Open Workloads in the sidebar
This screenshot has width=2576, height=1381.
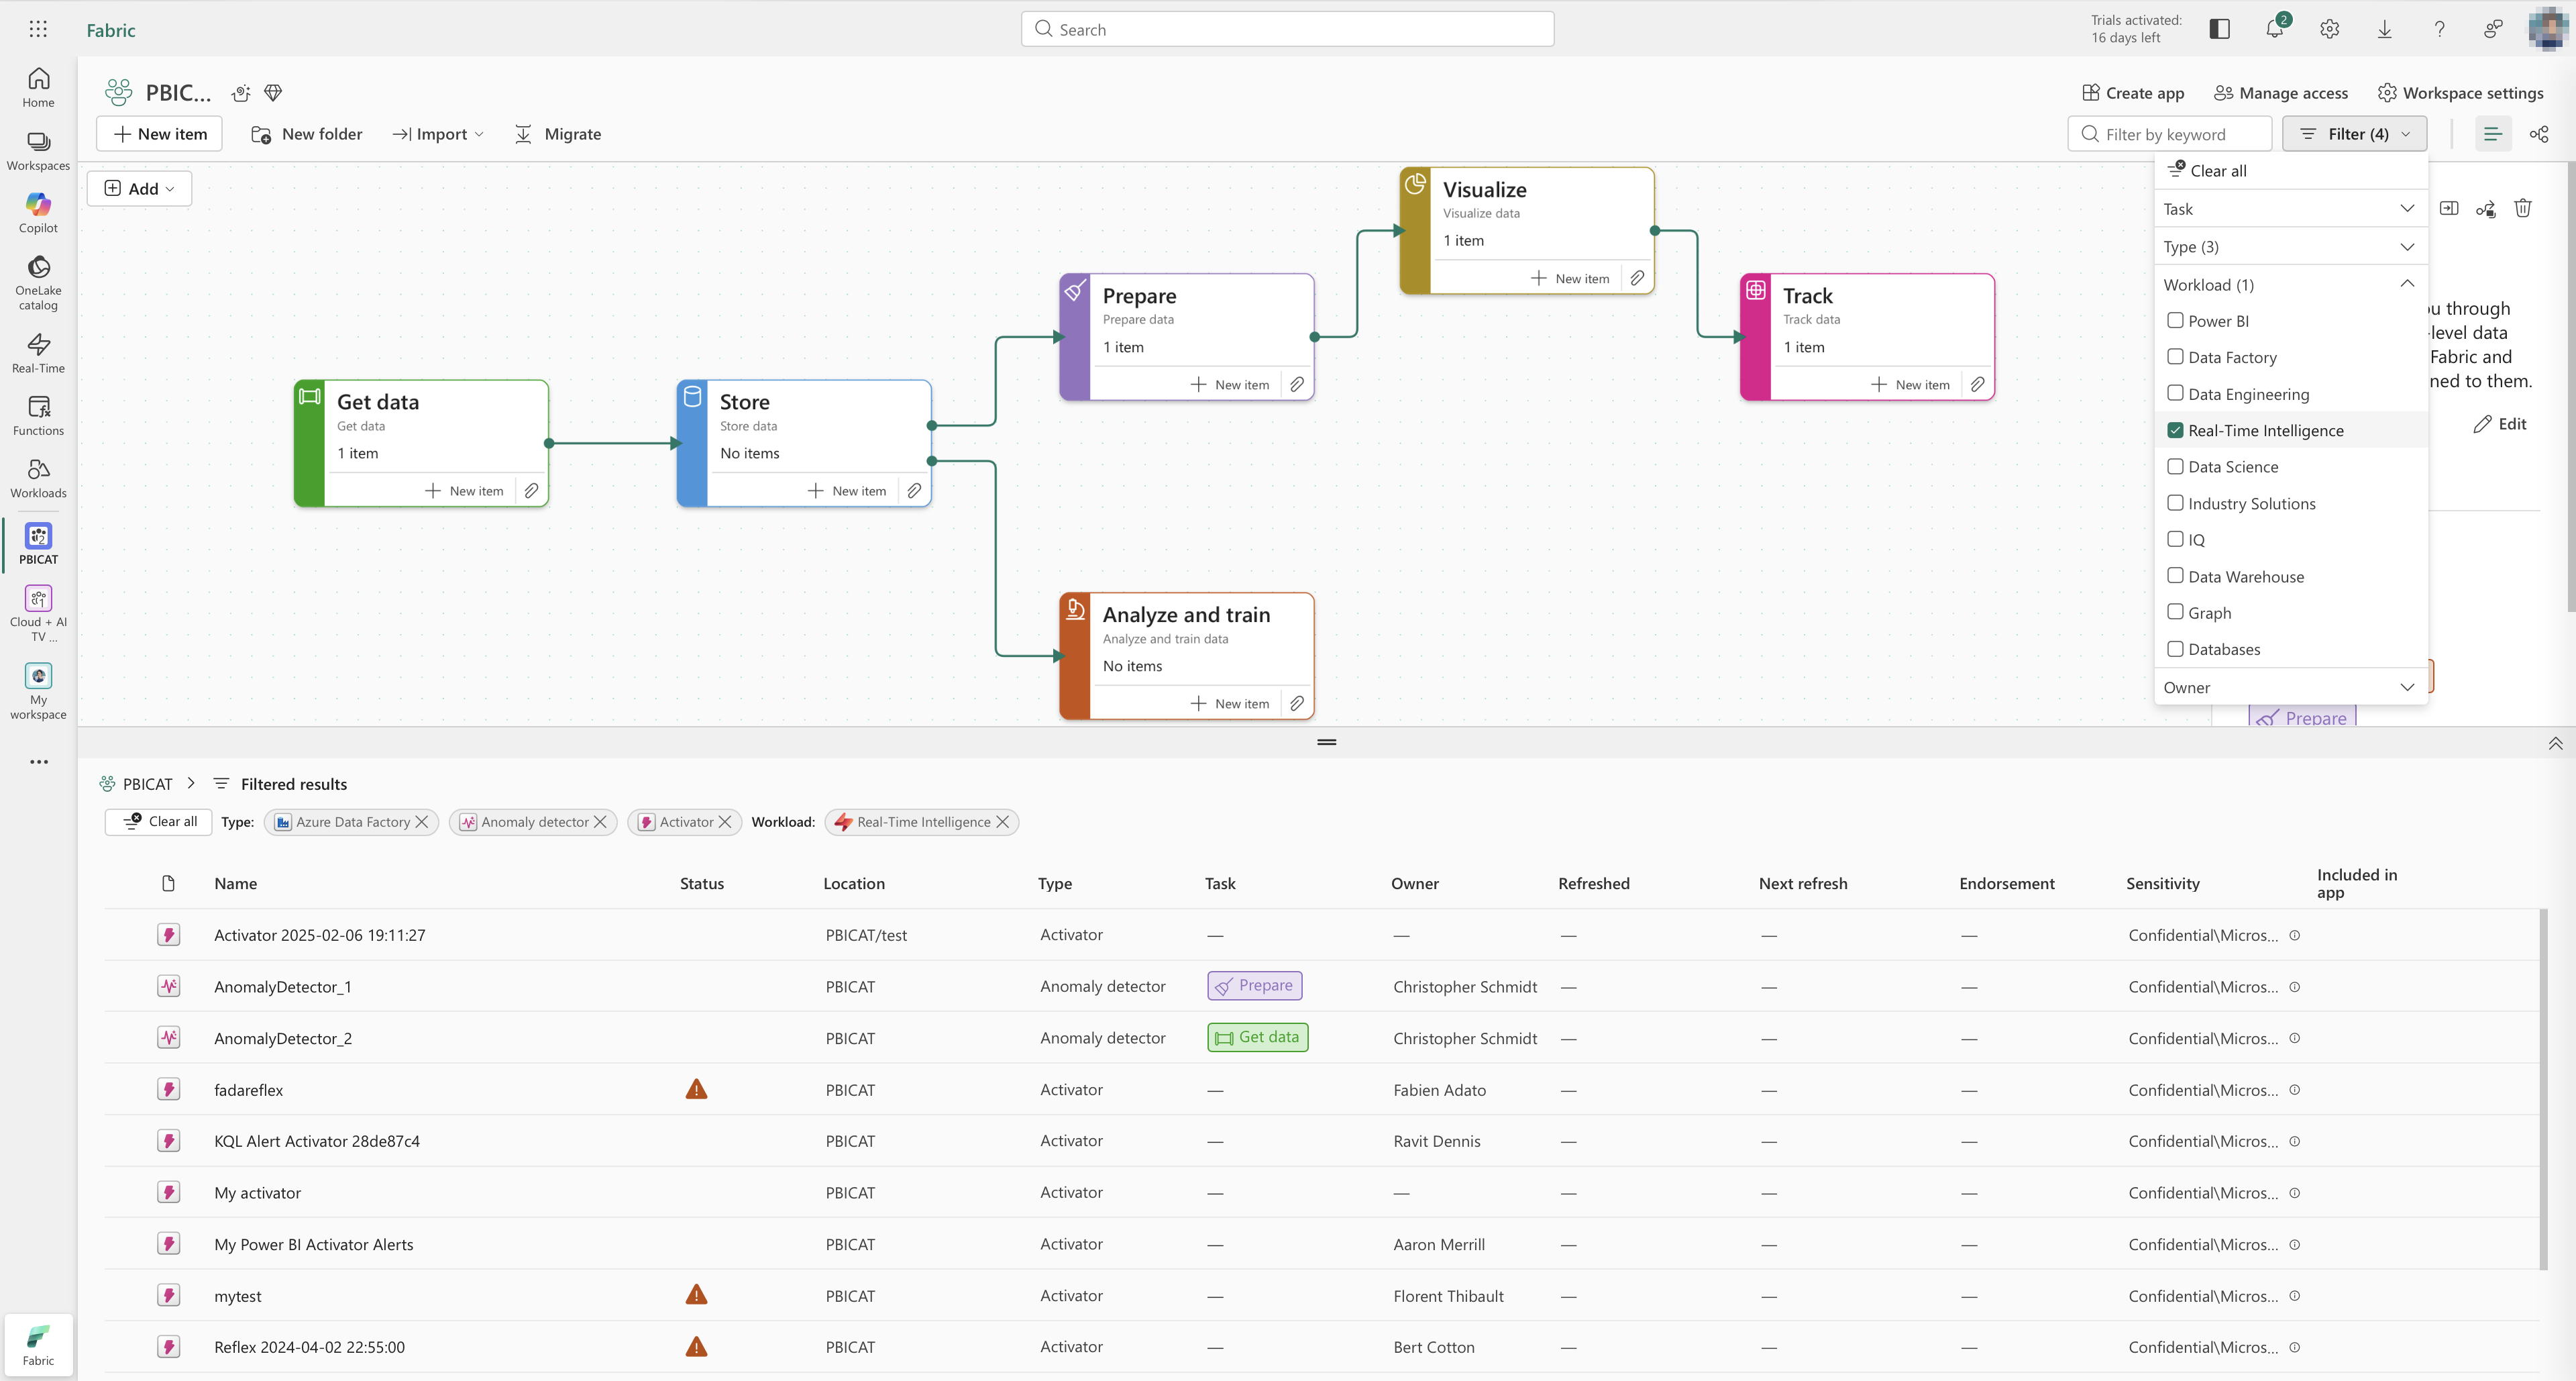click(x=38, y=478)
